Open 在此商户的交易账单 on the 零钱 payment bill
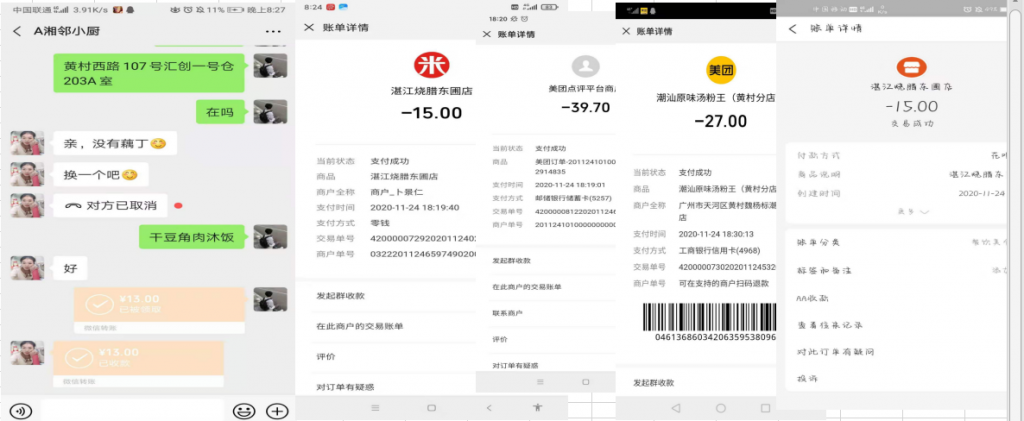This screenshot has height=421, width=1024. (x=360, y=326)
